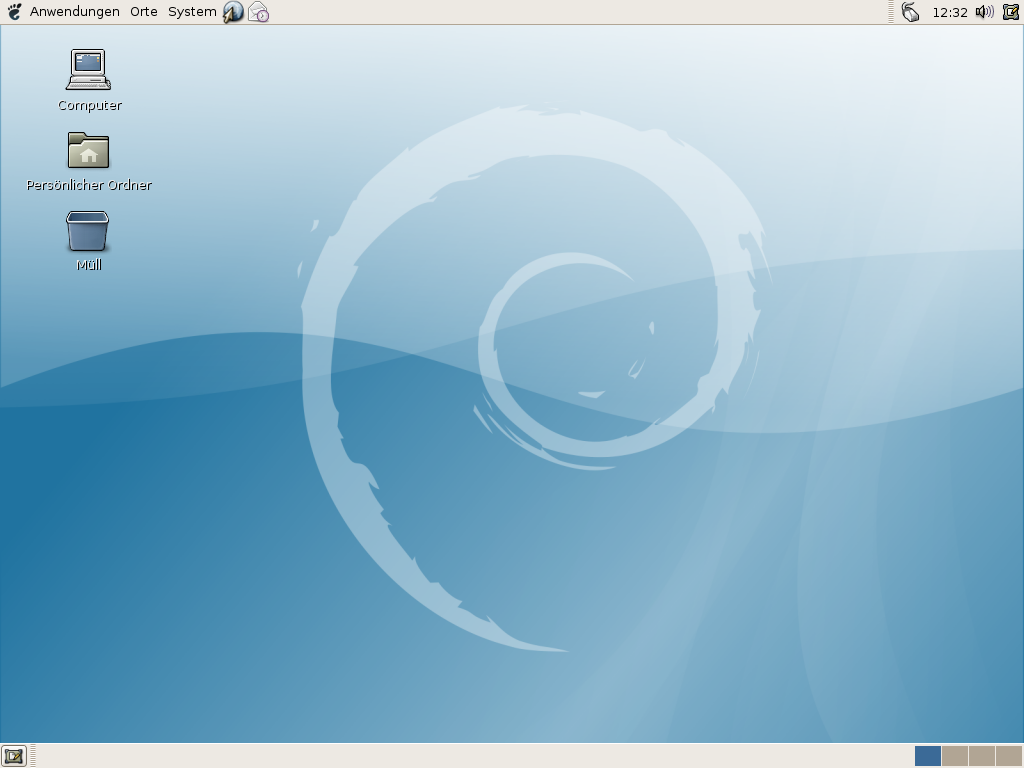Image resolution: width=1024 pixels, height=768 pixels.
Task: Open the Evolution mail launcher icon
Action: [x=259, y=12]
